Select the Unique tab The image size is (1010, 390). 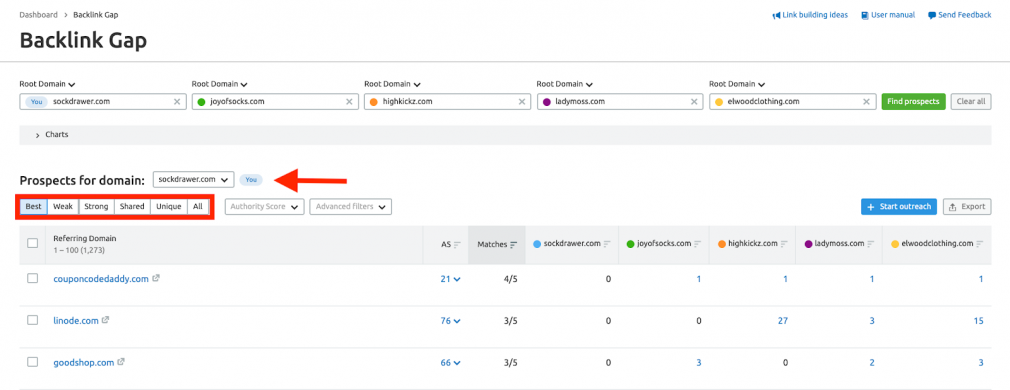[x=169, y=207]
